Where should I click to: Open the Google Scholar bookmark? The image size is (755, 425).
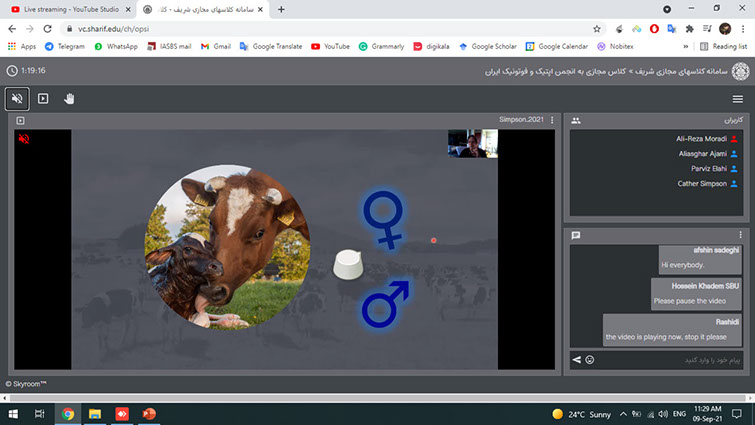(495, 46)
